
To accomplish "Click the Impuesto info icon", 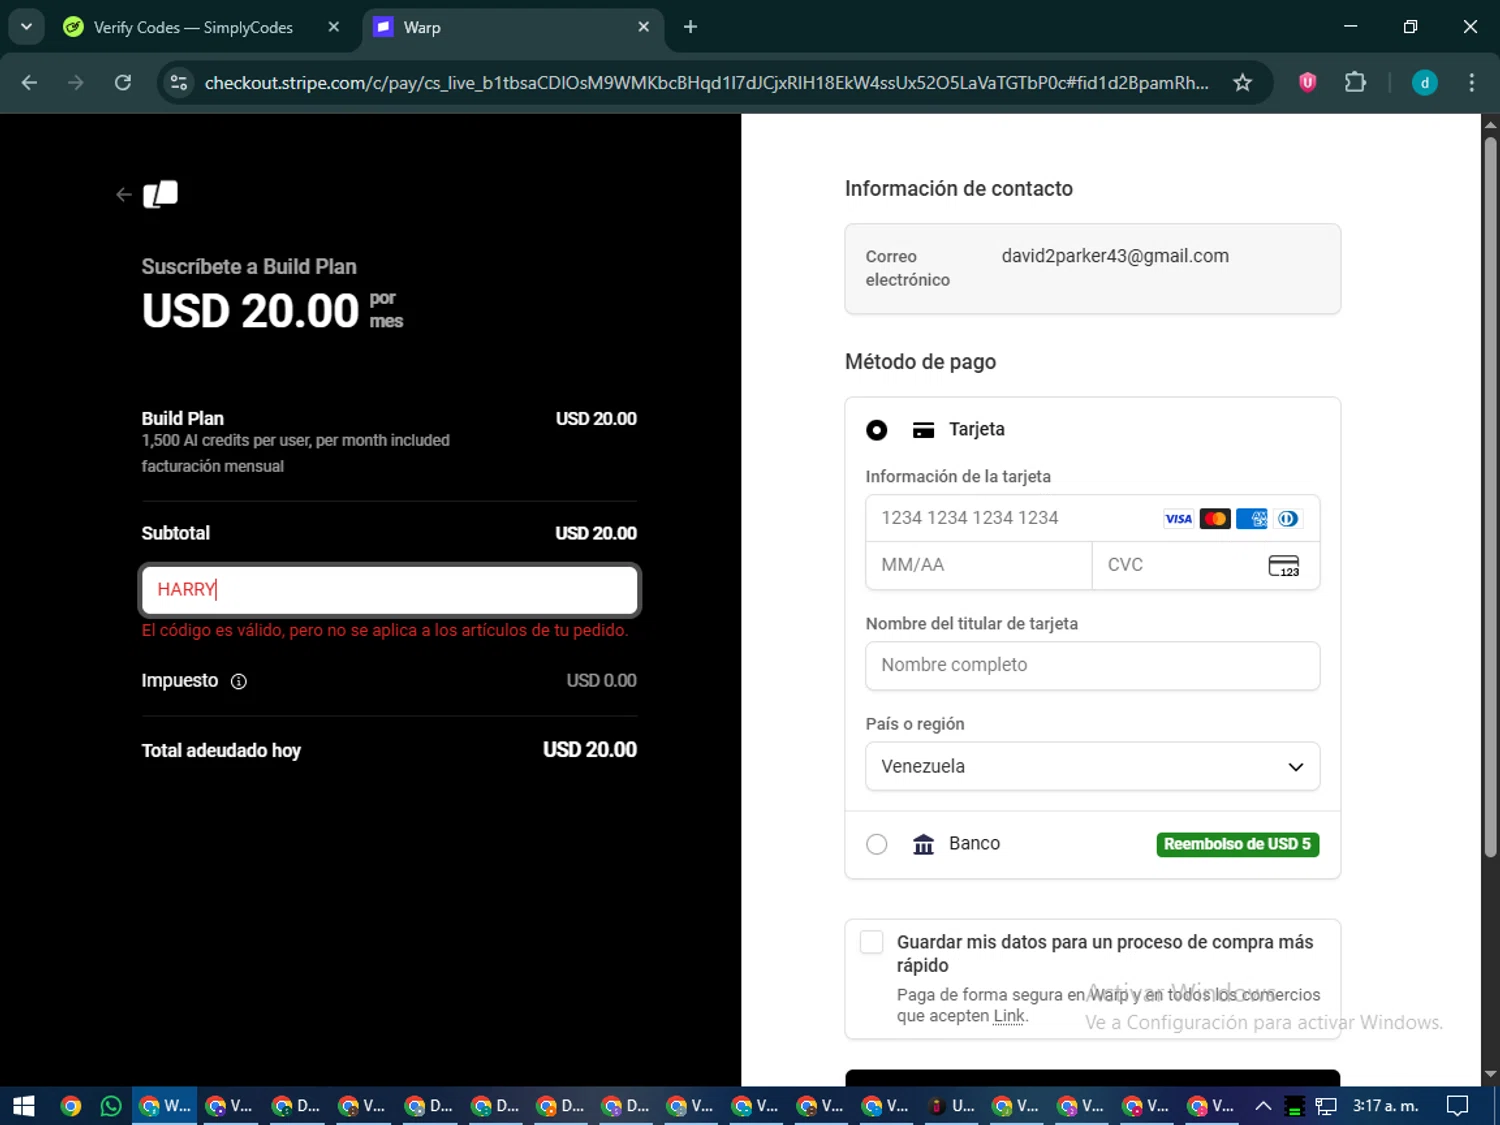I will [238, 681].
